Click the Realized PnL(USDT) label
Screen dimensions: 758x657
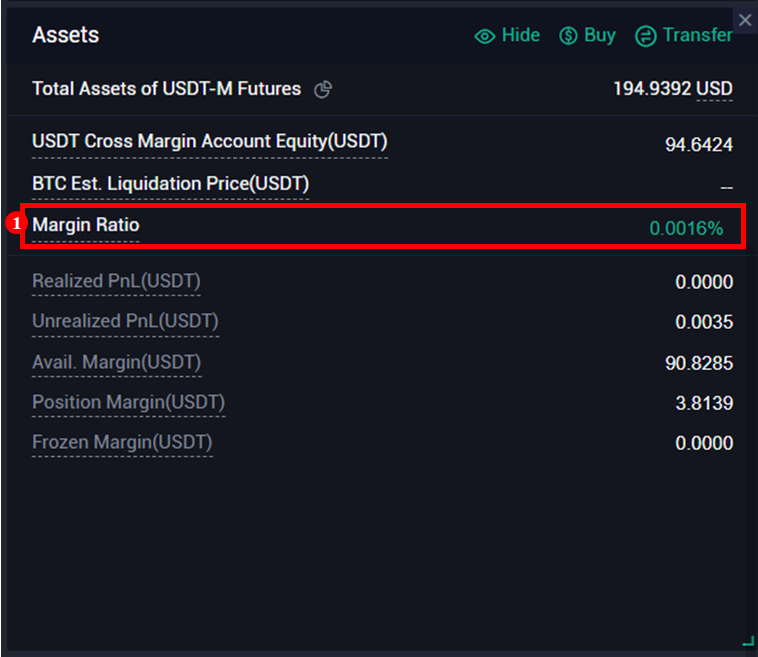[x=116, y=282]
